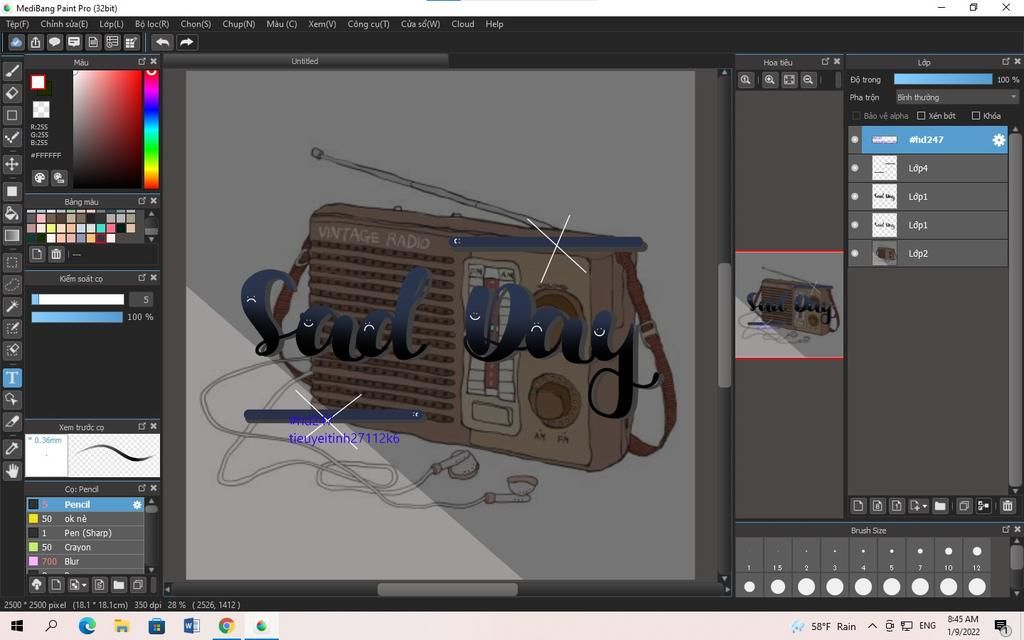1024x640 pixels.
Task: Adjust the Độ trong layer opacity slider
Action: click(942, 80)
